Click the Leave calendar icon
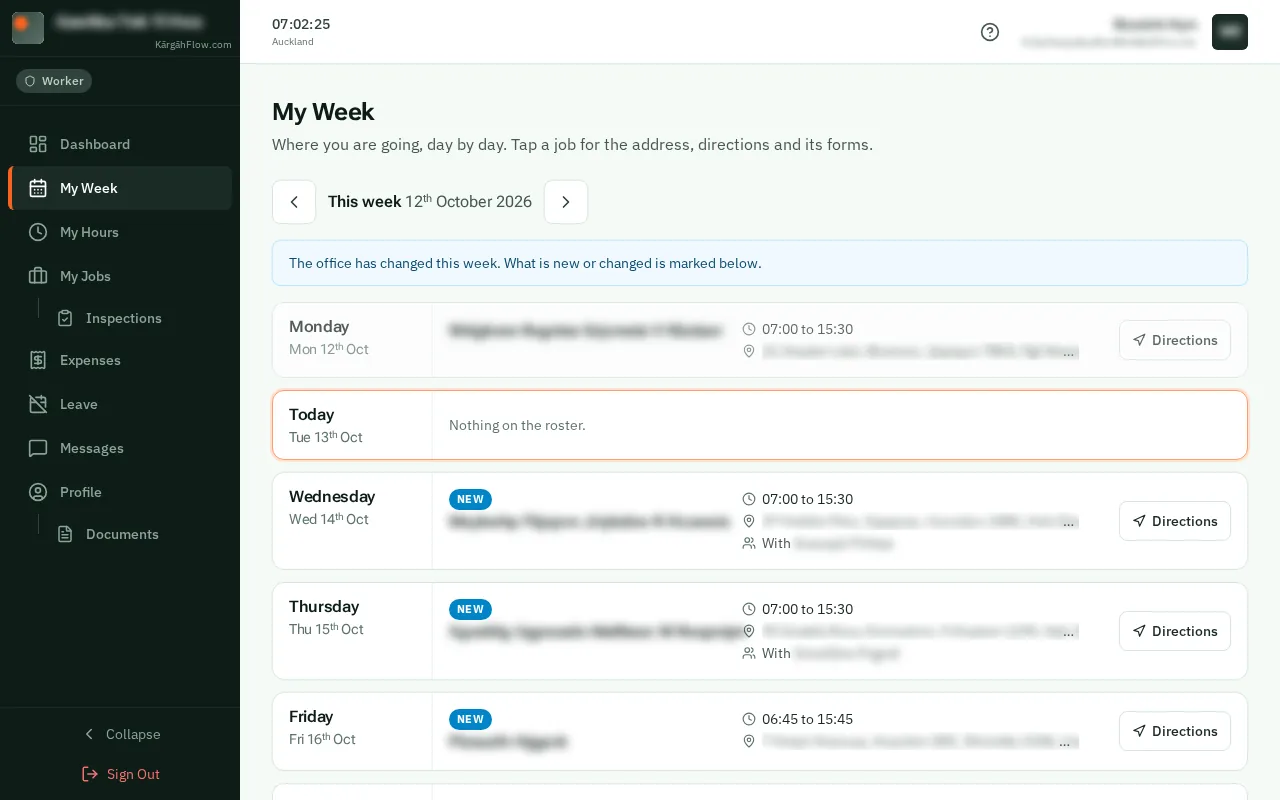Viewport: 1280px width, 800px height. (38, 404)
